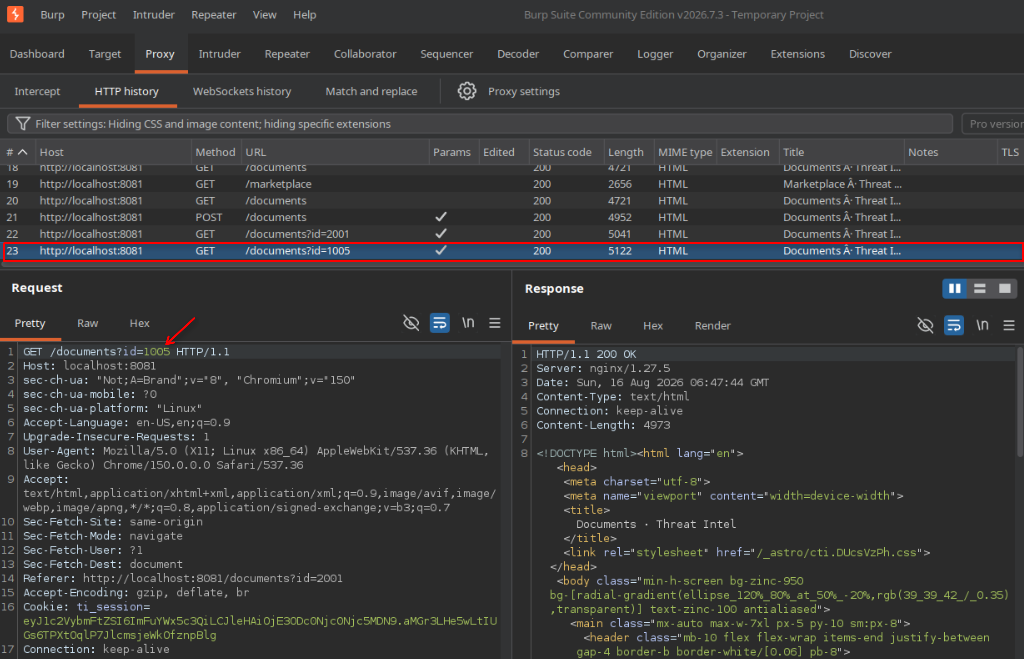The width and height of the screenshot is (1024, 659).
Task: Sort by MIME type column header
Action: pyautogui.click(x=685, y=152)
